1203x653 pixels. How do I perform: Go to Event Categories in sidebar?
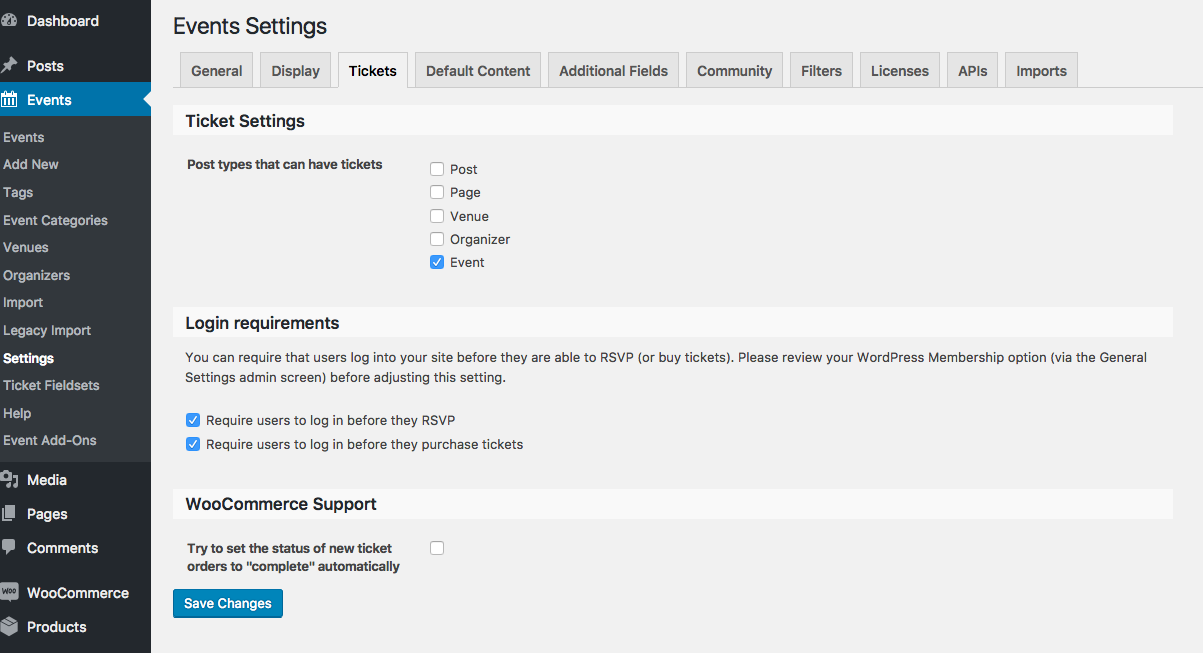pyautogui.click(x=55, y=221)
